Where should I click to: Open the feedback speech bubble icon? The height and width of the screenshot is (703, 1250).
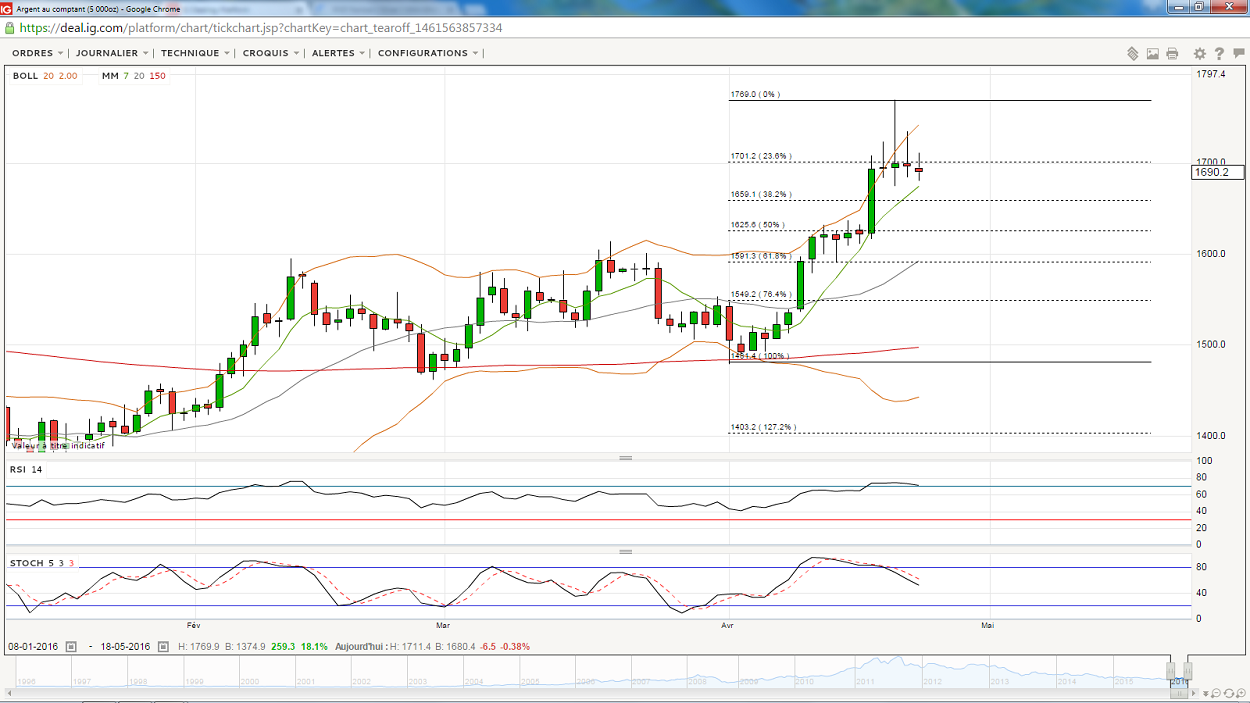(x=1239, y=53)
